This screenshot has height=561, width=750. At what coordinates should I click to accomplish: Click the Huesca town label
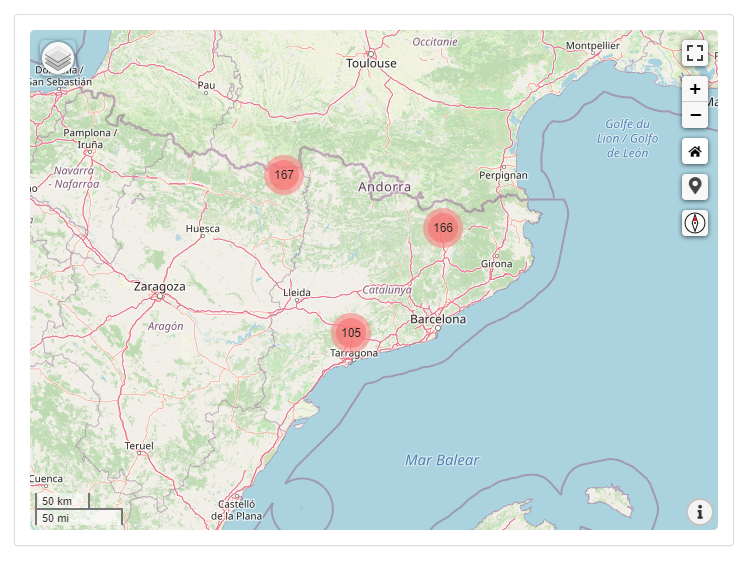point(202,229)
